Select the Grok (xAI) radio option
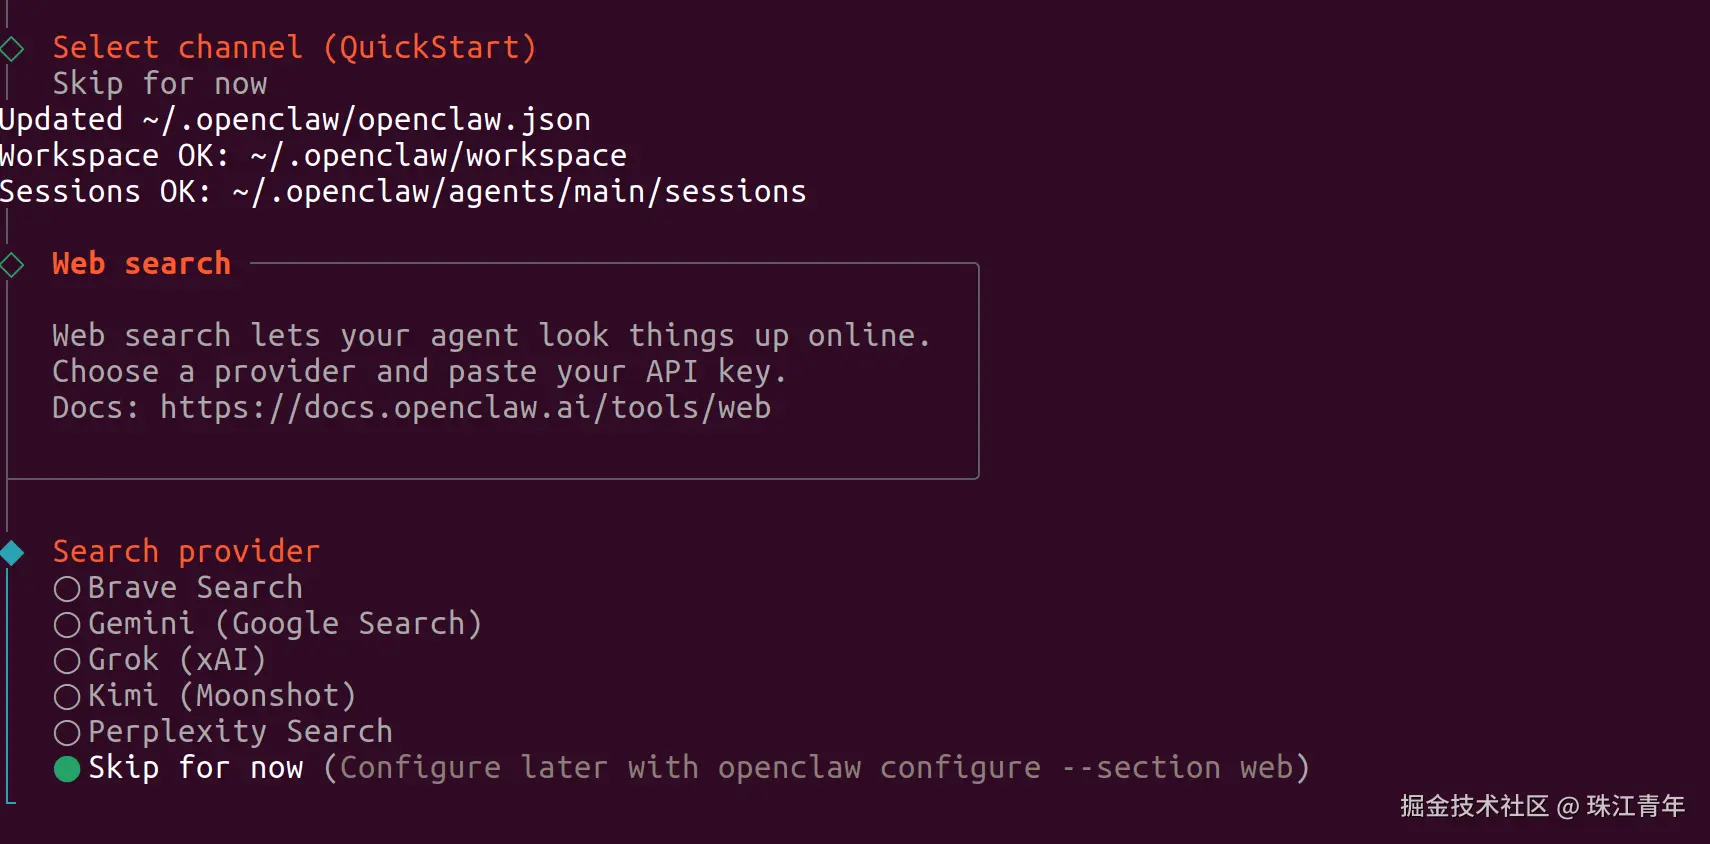 pyautogui.click(x=67, y=661)
